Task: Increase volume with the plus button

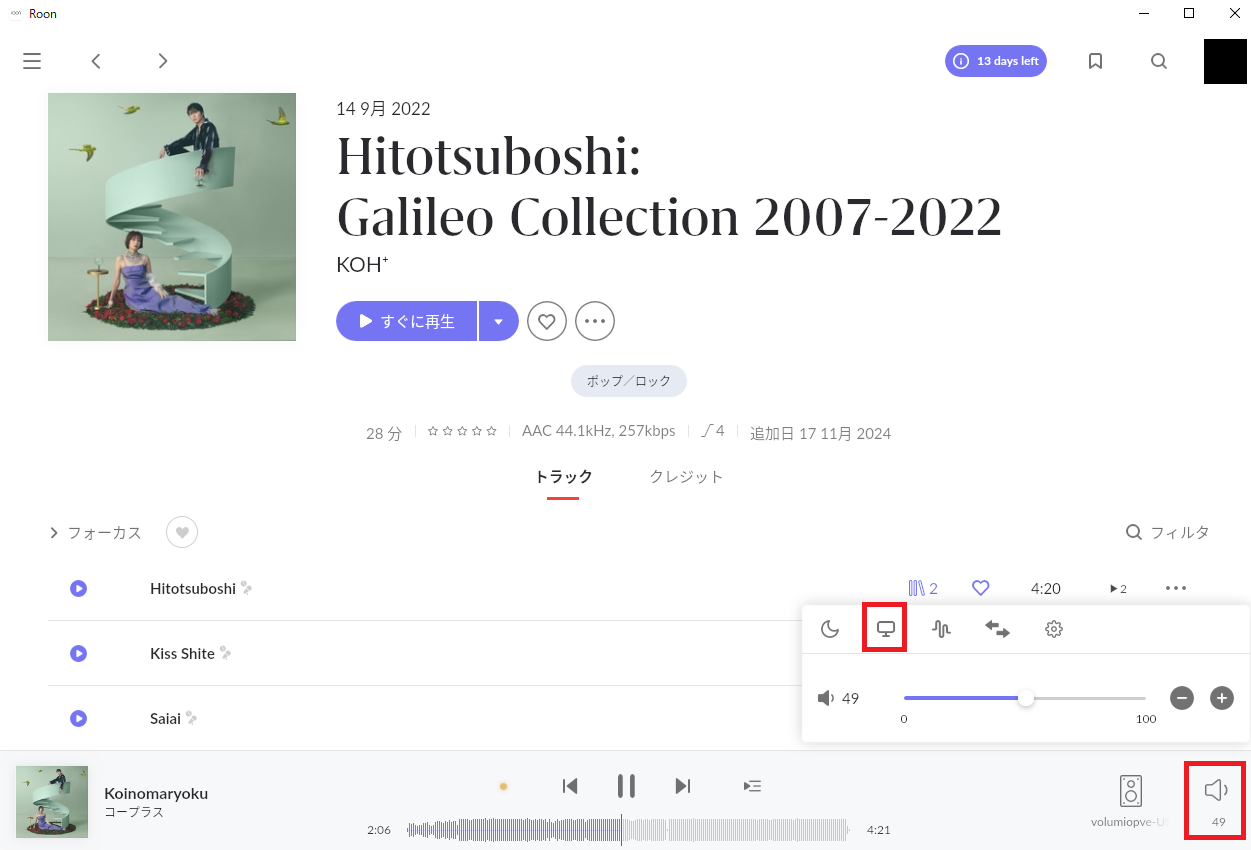Action: point(1222,698)
